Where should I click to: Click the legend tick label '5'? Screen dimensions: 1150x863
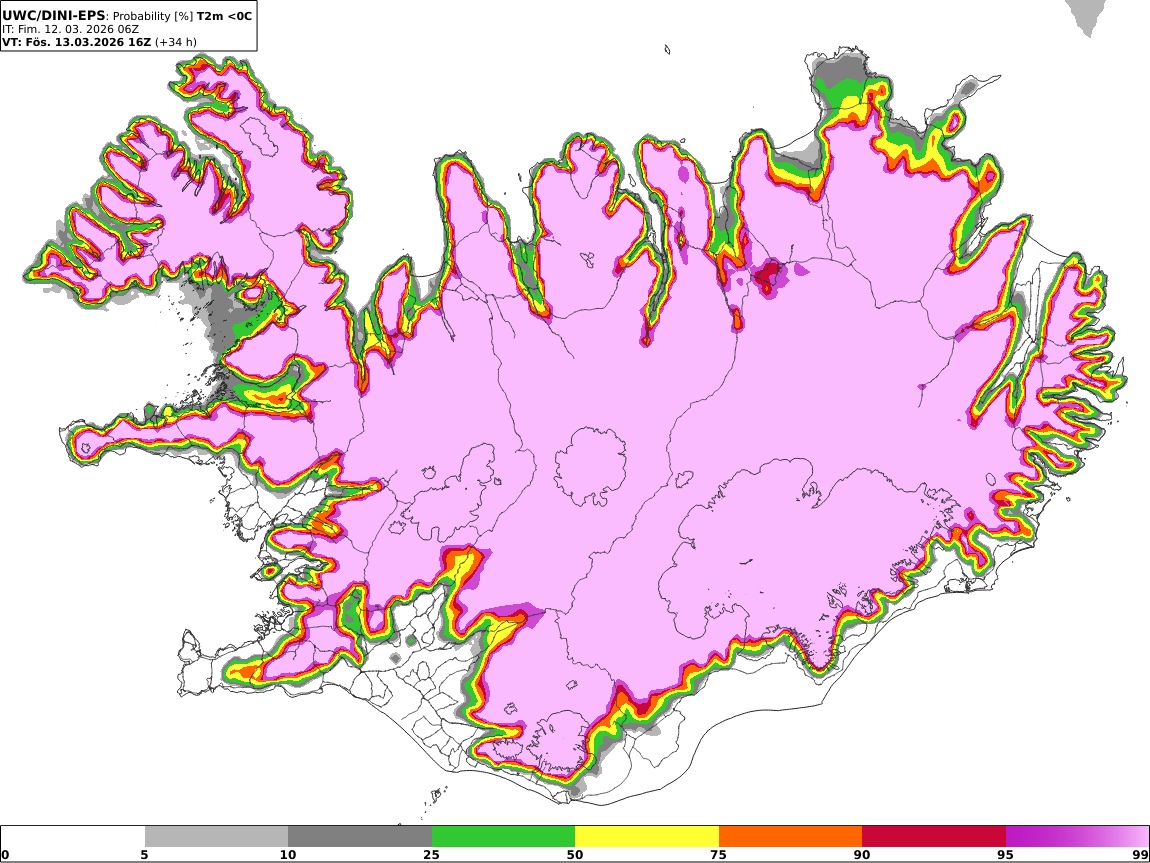(x=145, y=855)
